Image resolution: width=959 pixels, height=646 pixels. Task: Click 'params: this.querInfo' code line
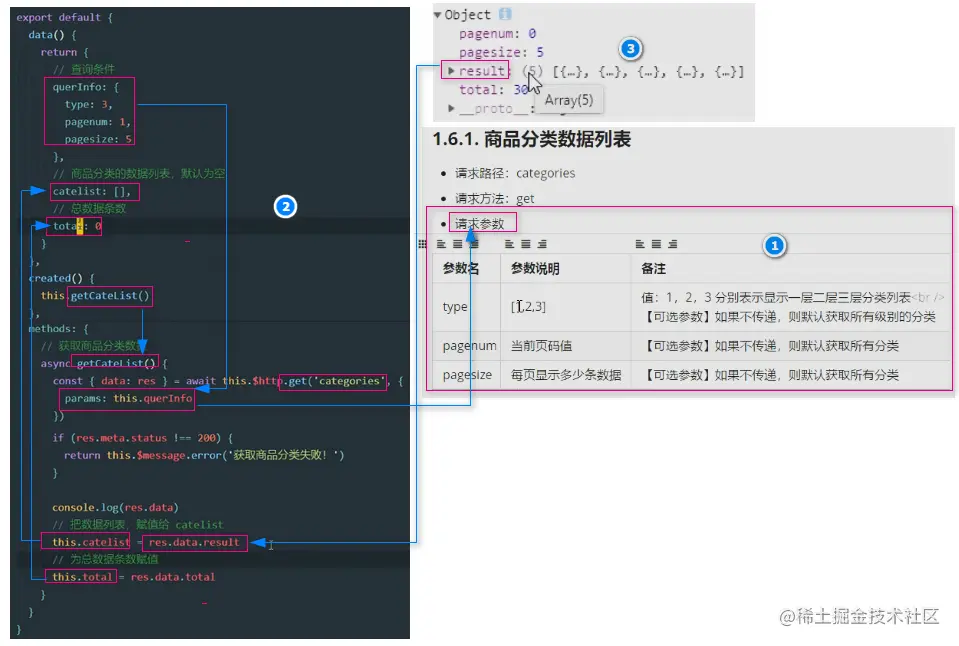click(x=128, y=398)
